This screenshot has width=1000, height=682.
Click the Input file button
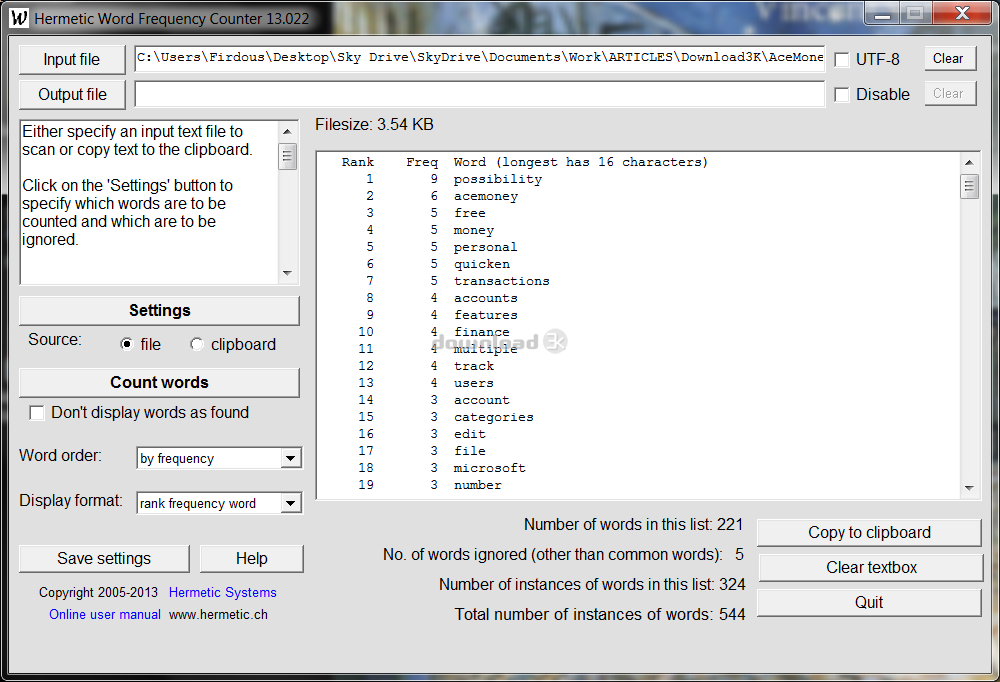(71, 59)
